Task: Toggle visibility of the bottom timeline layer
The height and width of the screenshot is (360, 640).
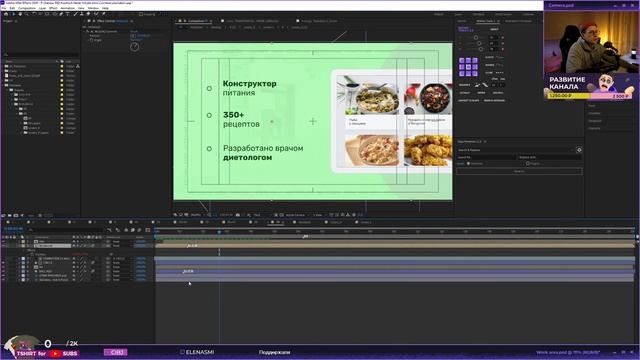Action: (4, 280)
